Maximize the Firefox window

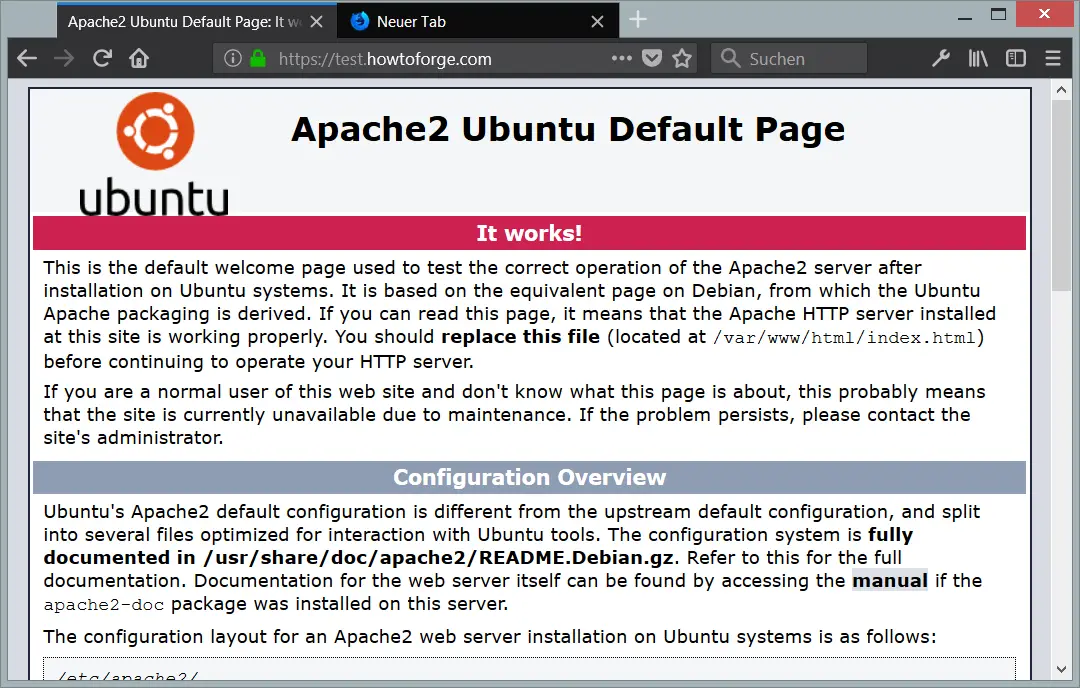pyautogui.click(x=998, y=15)
